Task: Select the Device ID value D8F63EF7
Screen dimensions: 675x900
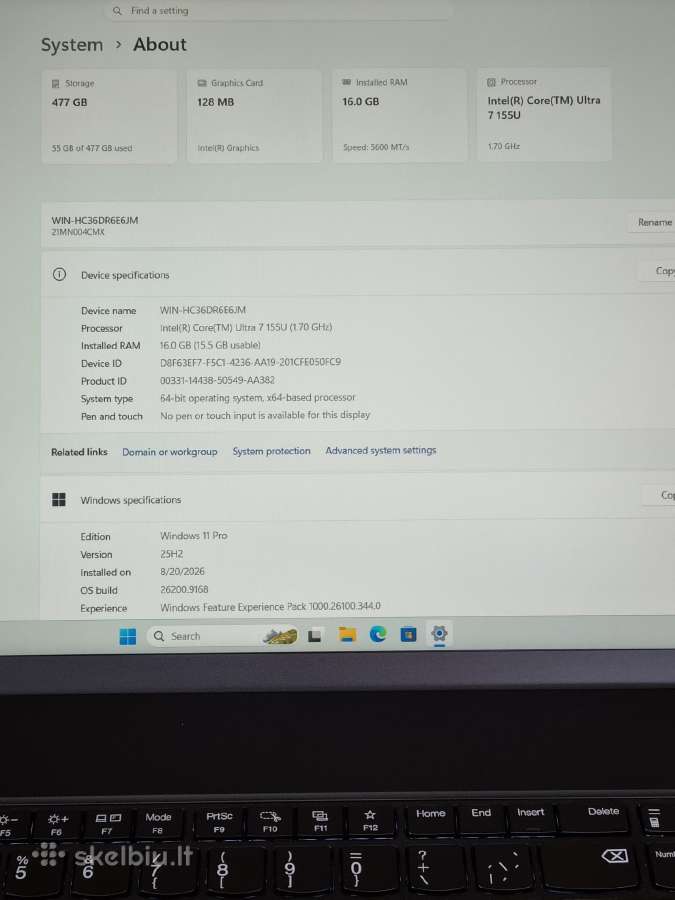Action: point(250,362)
